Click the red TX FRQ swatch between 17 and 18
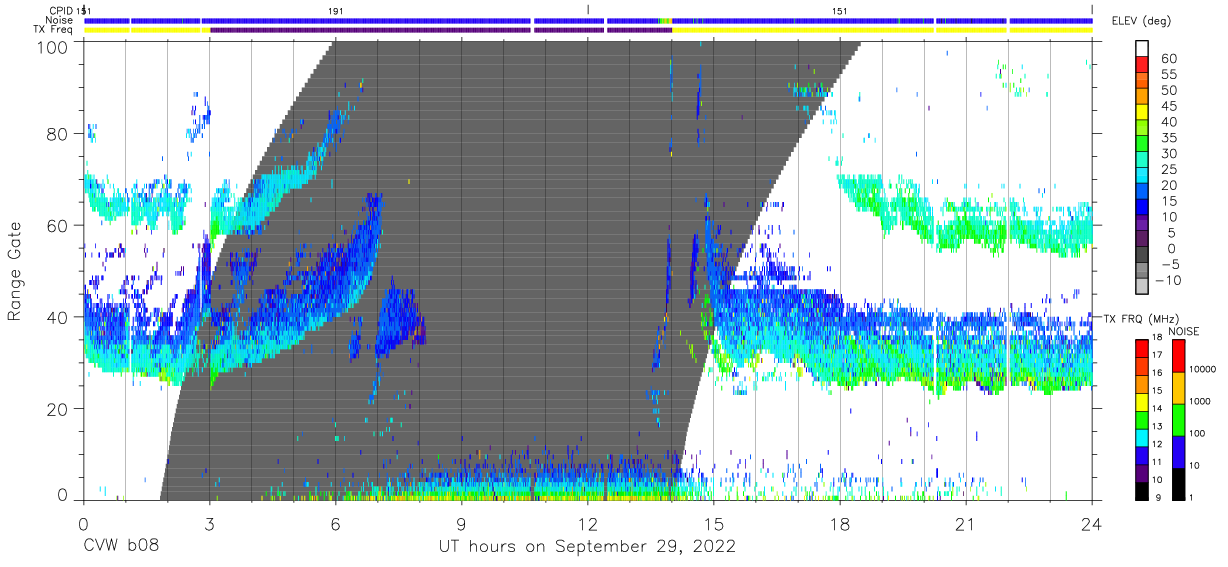The height and width of the screenshot is (567, 1228). pos(1143,348)
